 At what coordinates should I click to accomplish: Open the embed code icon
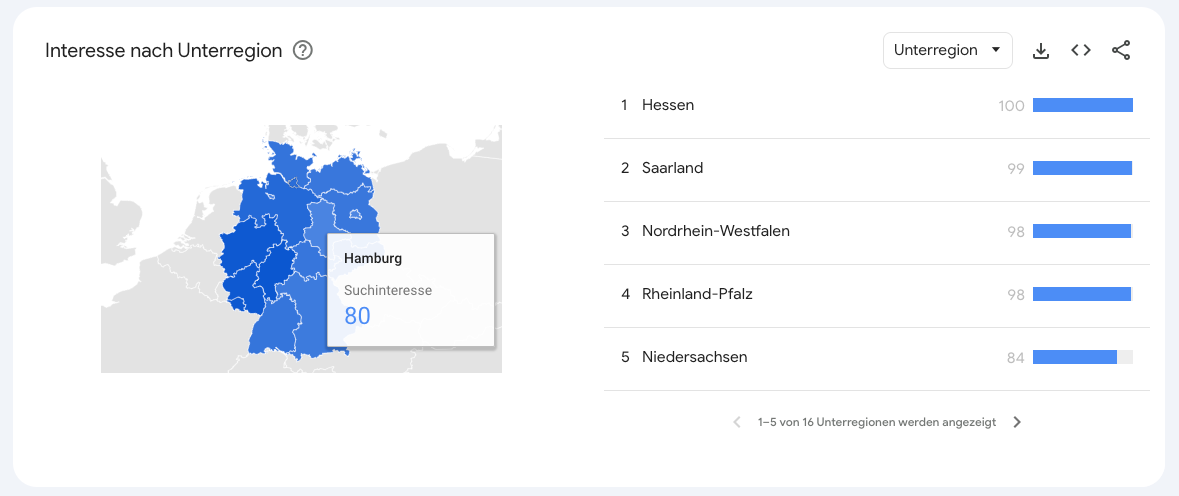(1080, 50)
